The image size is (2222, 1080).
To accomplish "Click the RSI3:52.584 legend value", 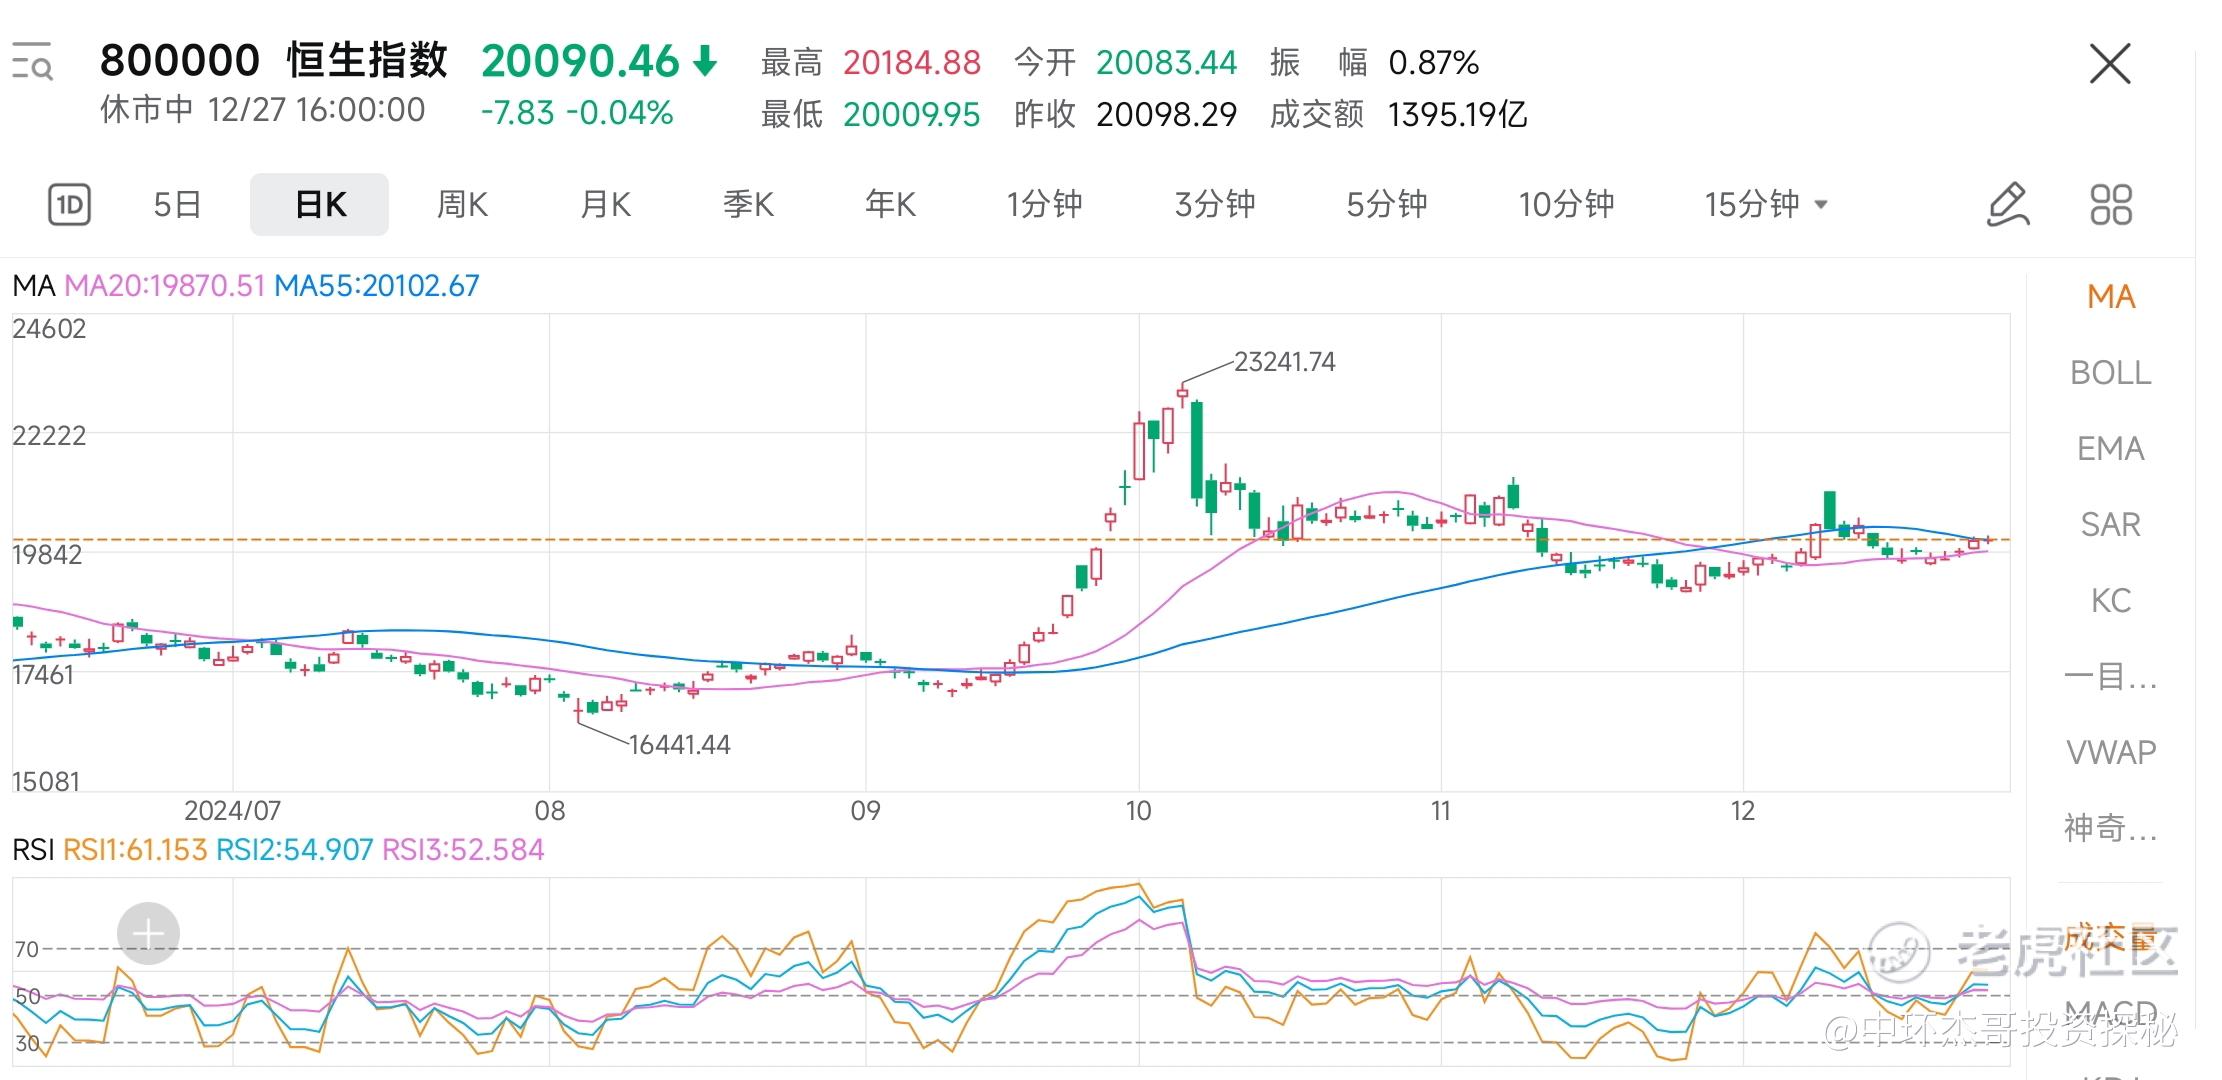I will (463, 850).
